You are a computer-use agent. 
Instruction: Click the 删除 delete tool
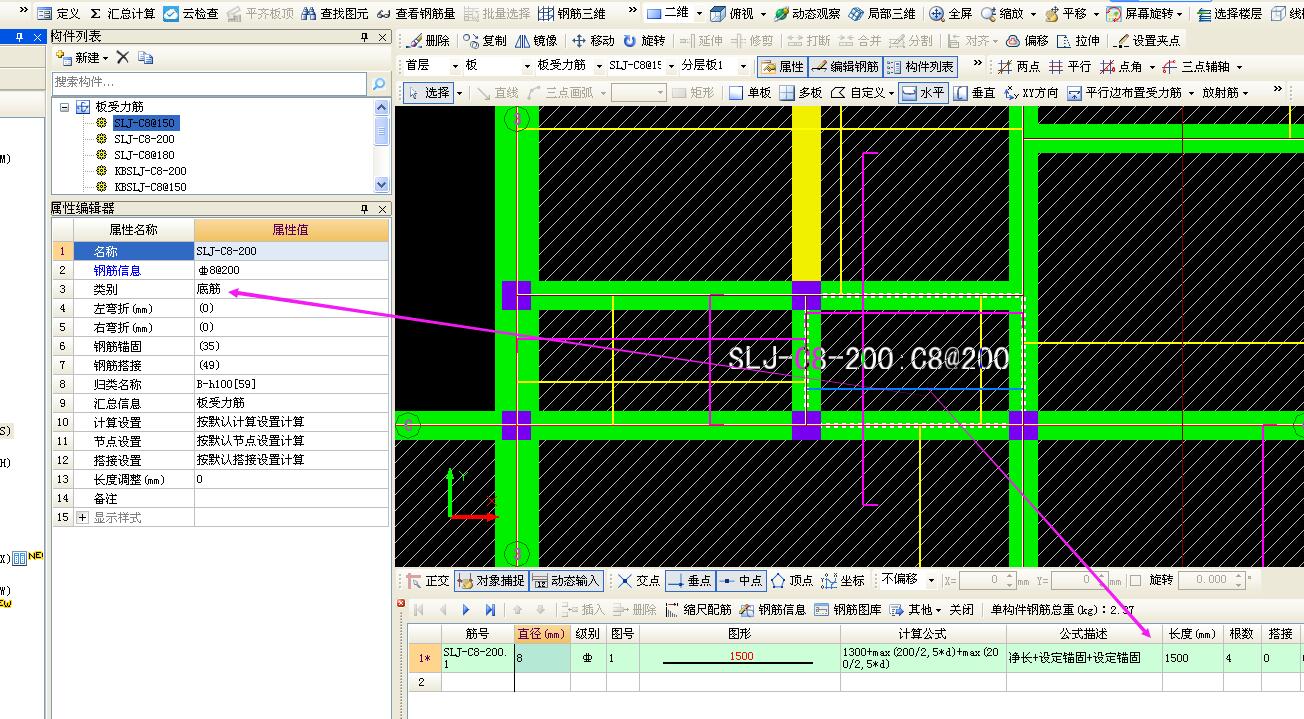429,41
